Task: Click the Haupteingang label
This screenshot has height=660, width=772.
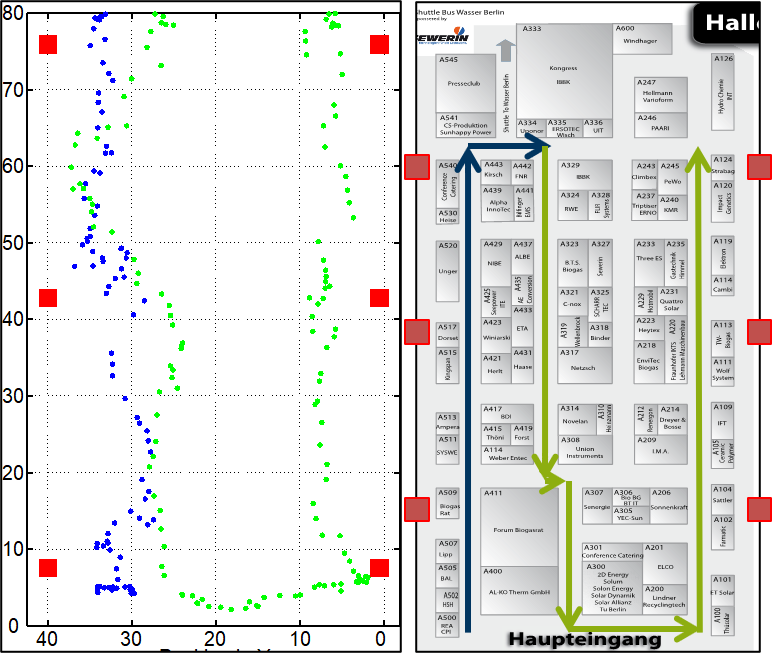Action: tap(584, 638)
